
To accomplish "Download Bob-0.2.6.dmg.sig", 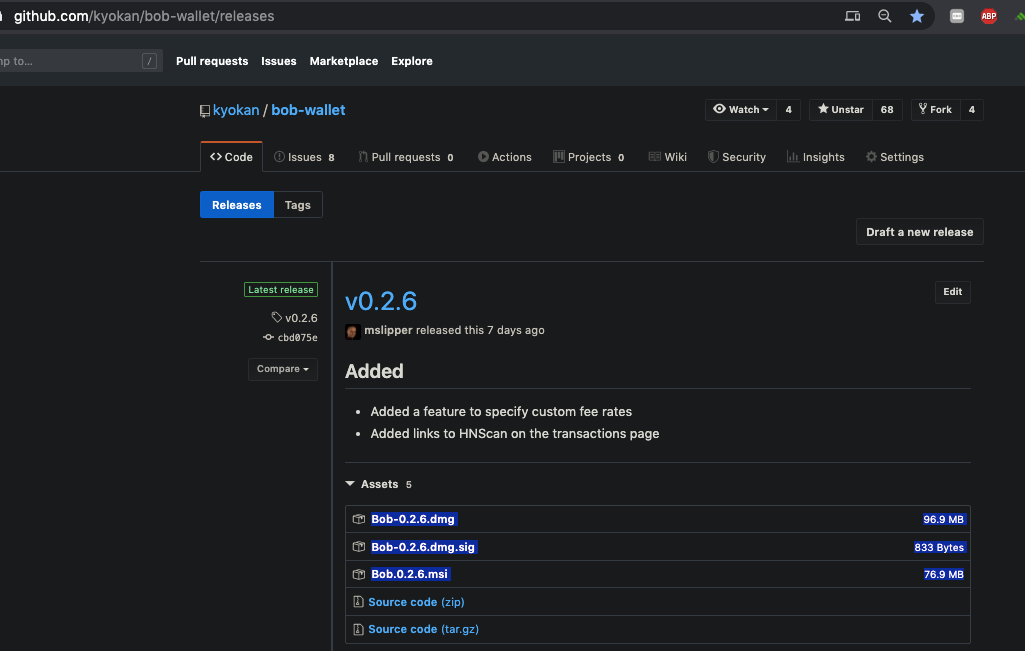I will coord(423,547).
